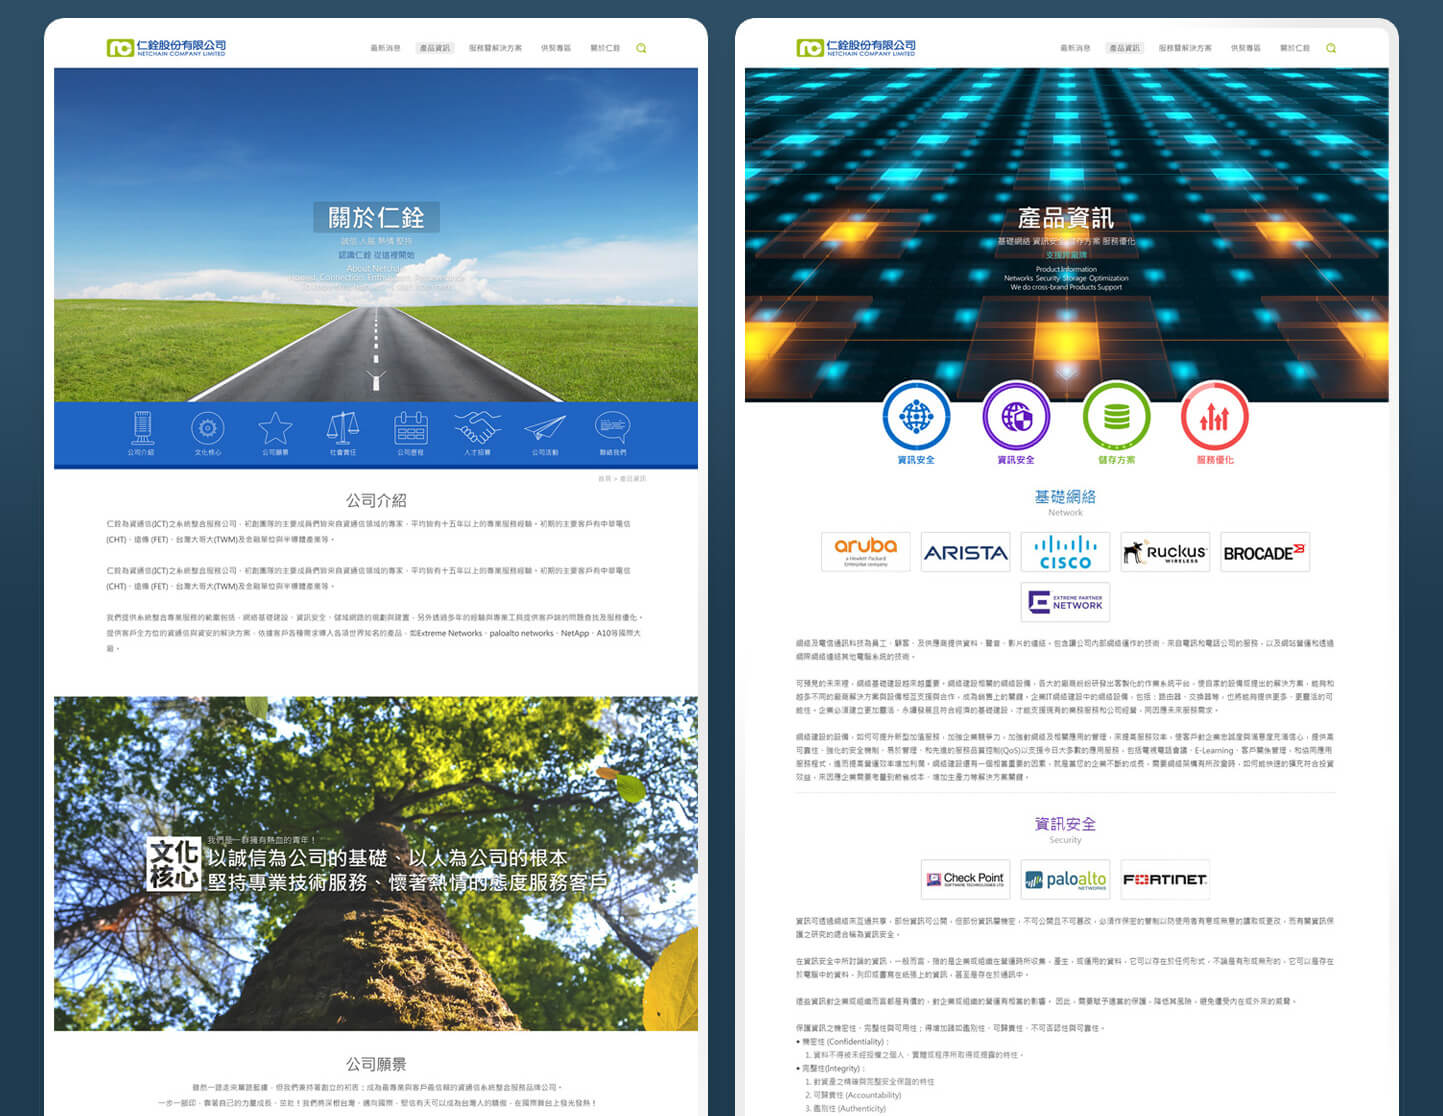
Task: Click the Fortinet logo link
Action: click(1165, 879)
